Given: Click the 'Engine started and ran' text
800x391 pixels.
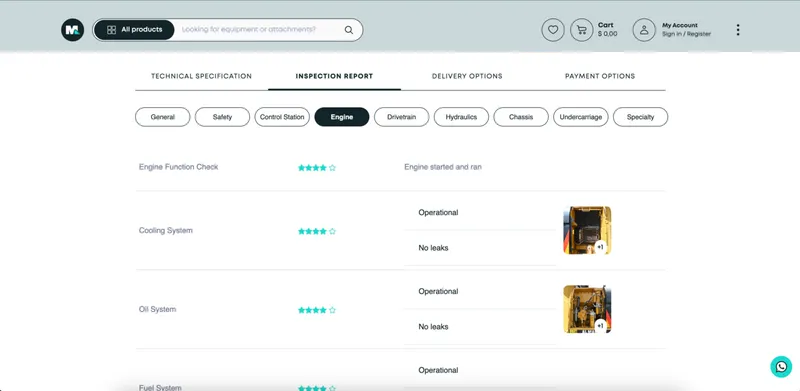Looking at the screenshot, I should point(443,167).
